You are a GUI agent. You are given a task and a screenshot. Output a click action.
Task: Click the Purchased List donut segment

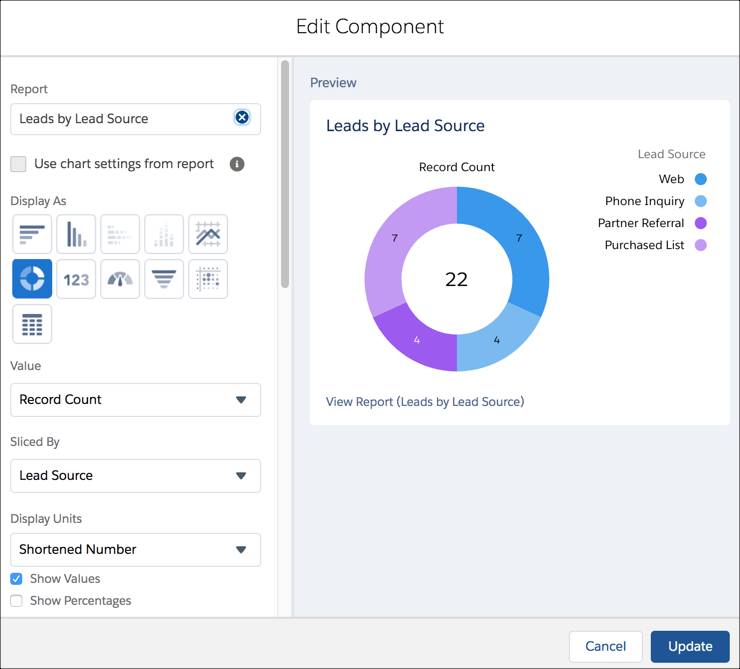point(395,238)
